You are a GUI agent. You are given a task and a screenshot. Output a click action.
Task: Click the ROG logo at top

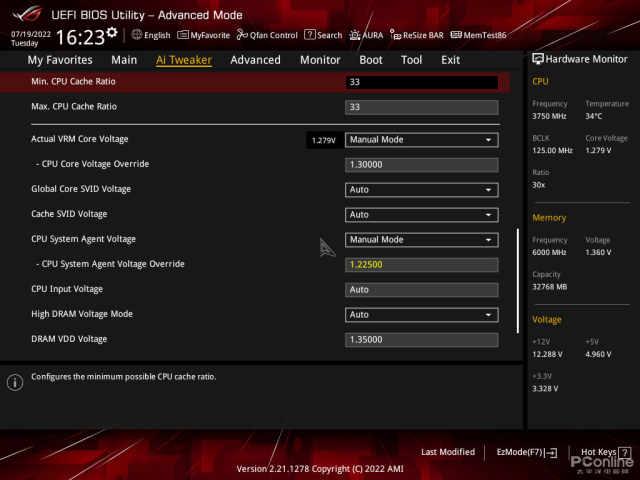(27, 13)
